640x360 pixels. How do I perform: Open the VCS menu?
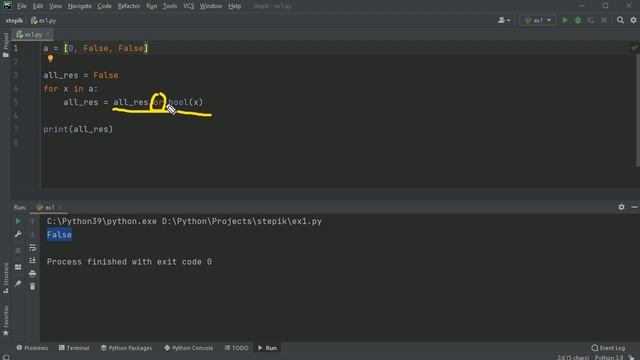pos(189,6)
